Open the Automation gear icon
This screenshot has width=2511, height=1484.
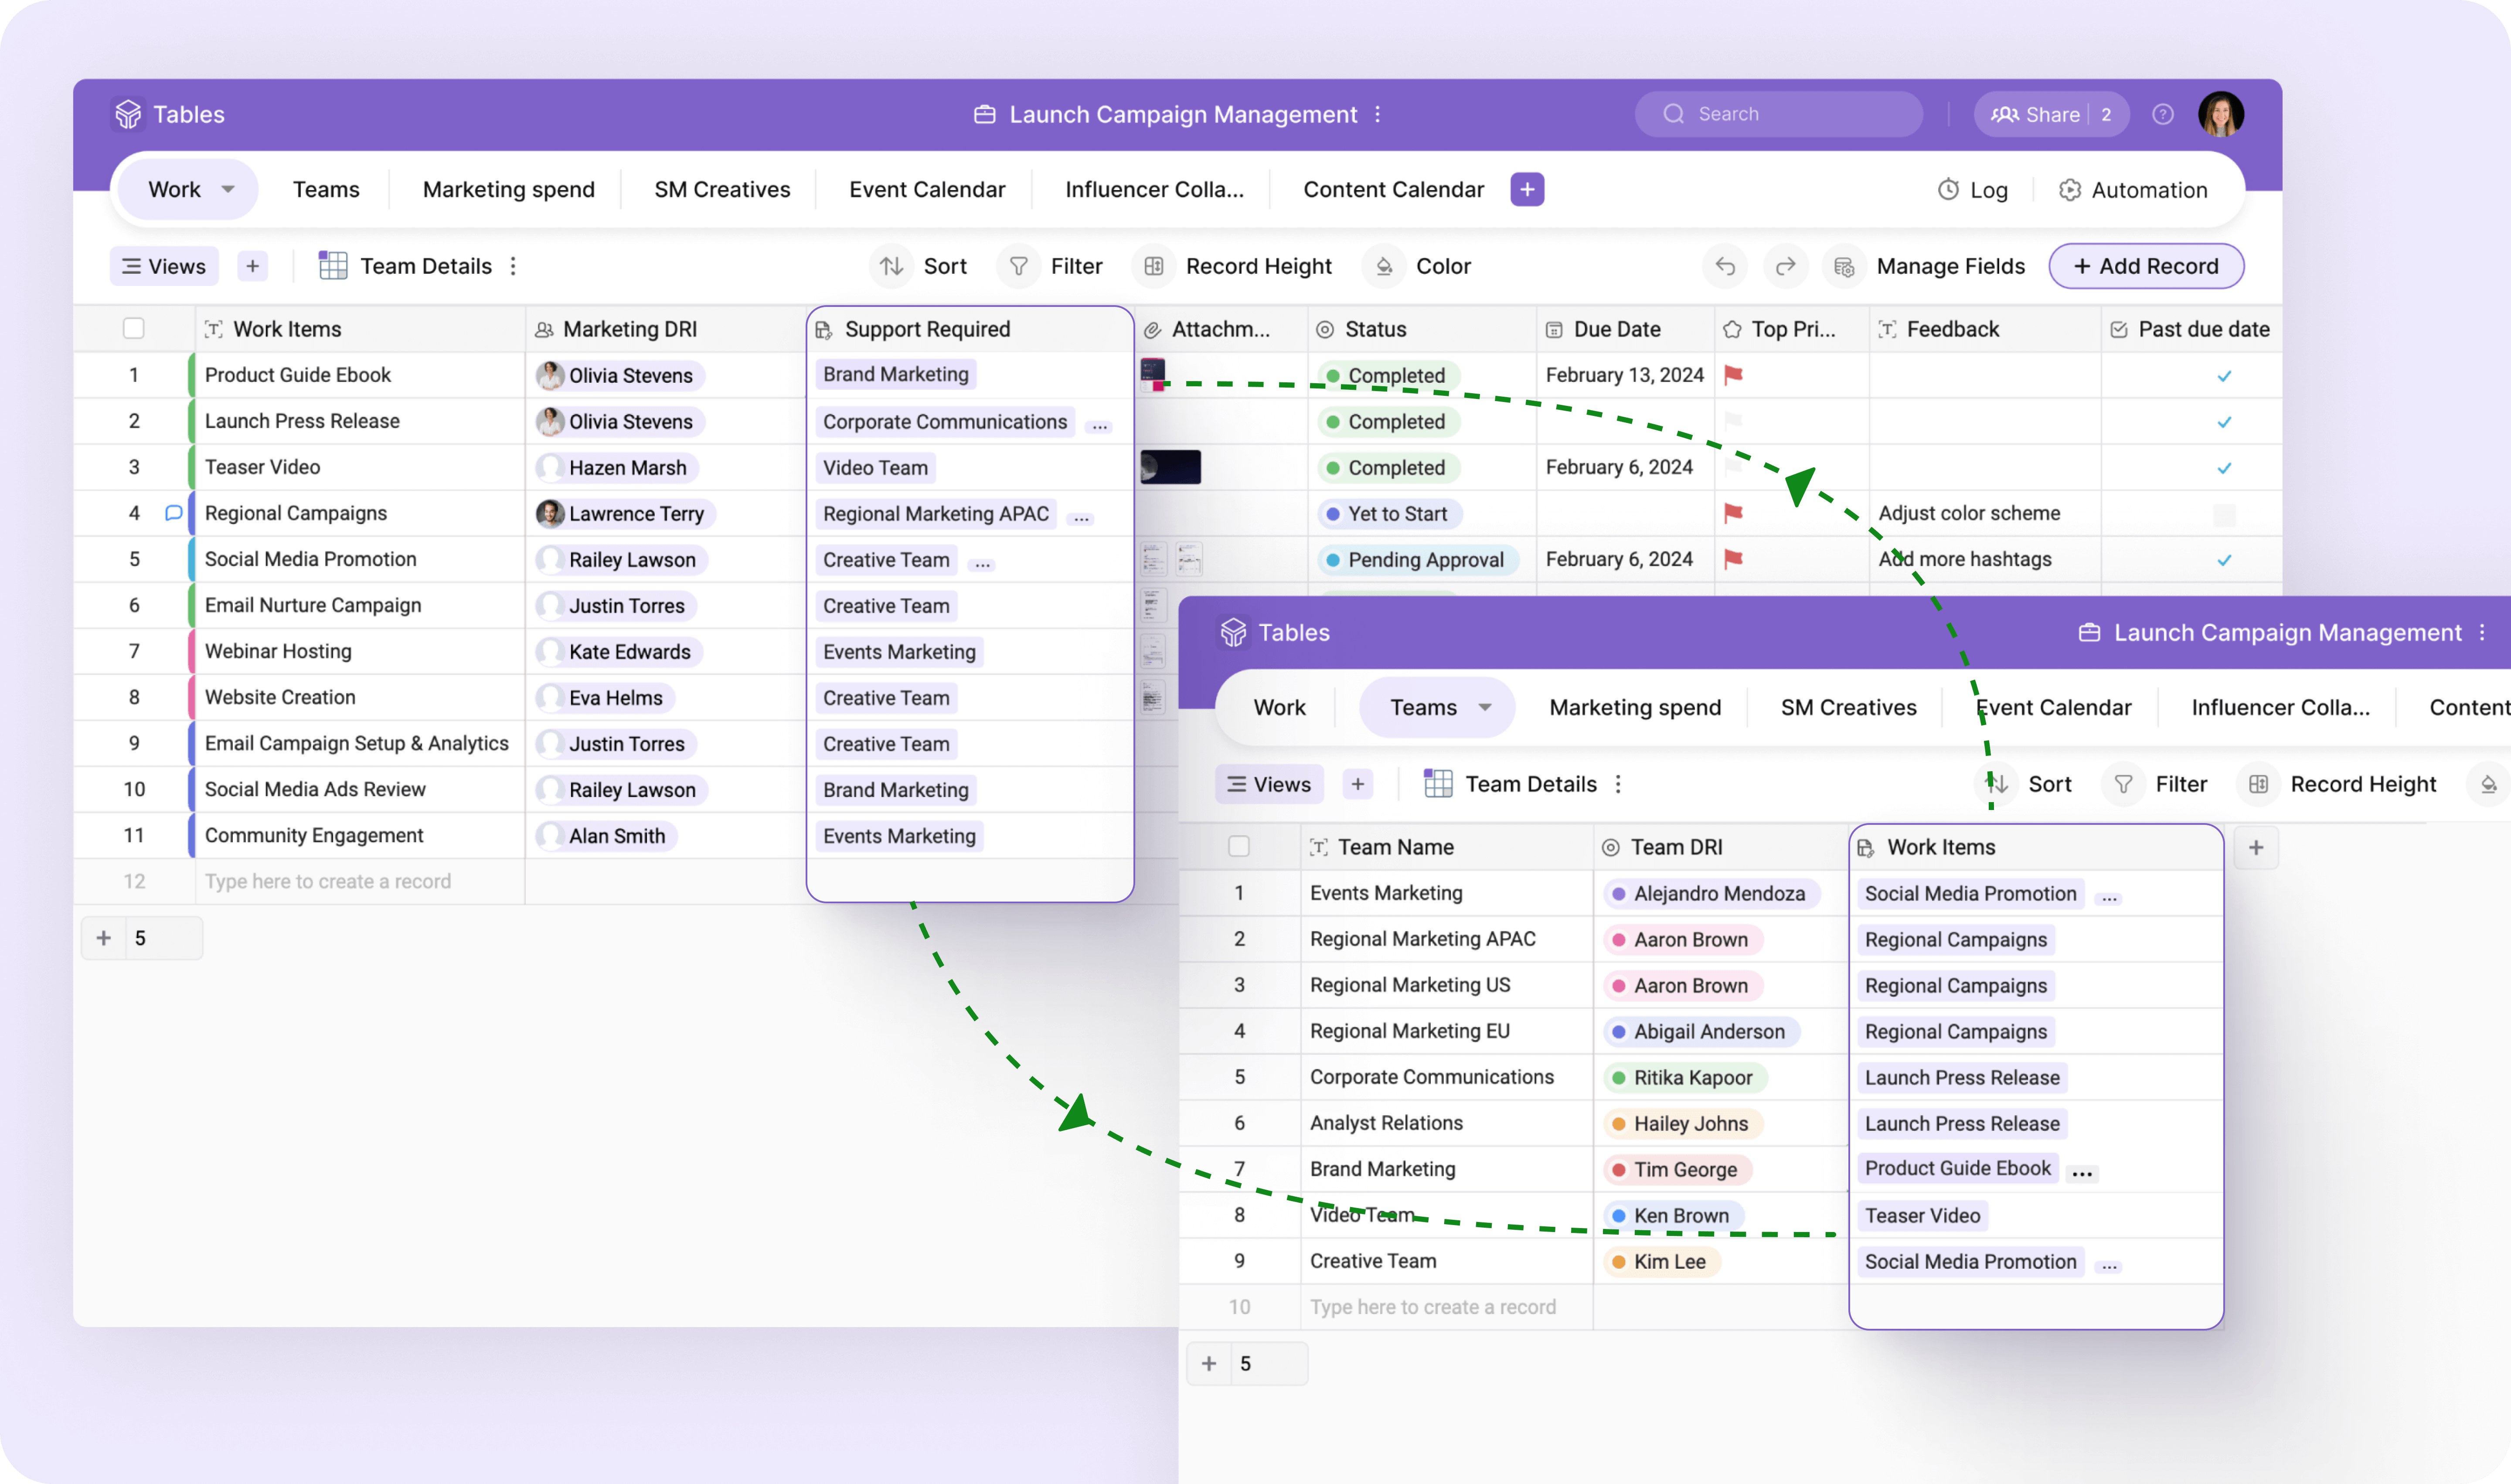2070,190
